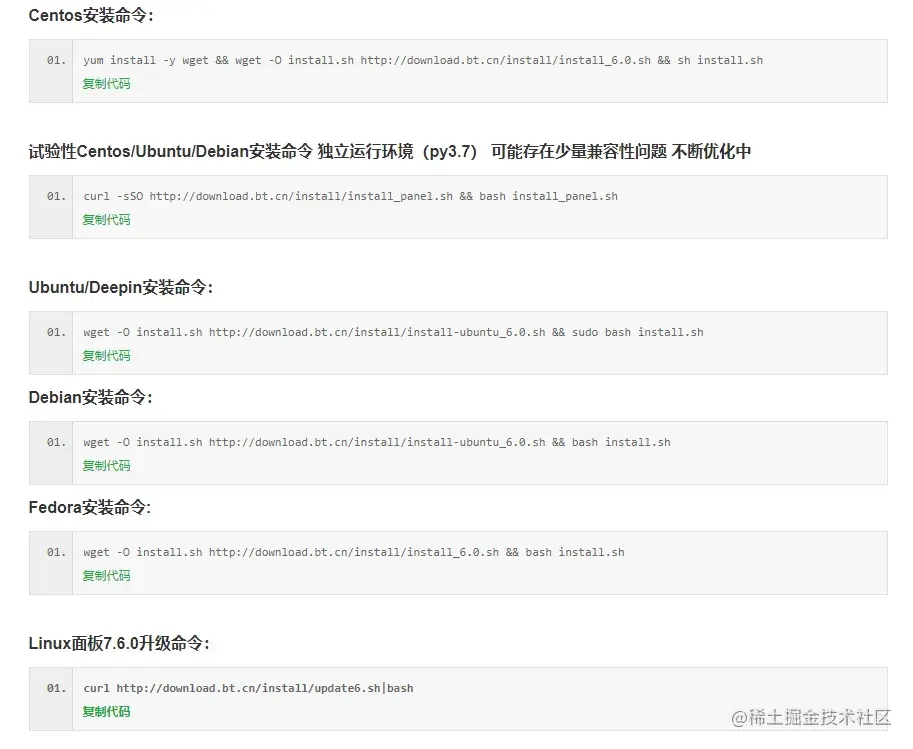Copy code under the Debian install command
913x749 pixels.
[x=107, y=465]
